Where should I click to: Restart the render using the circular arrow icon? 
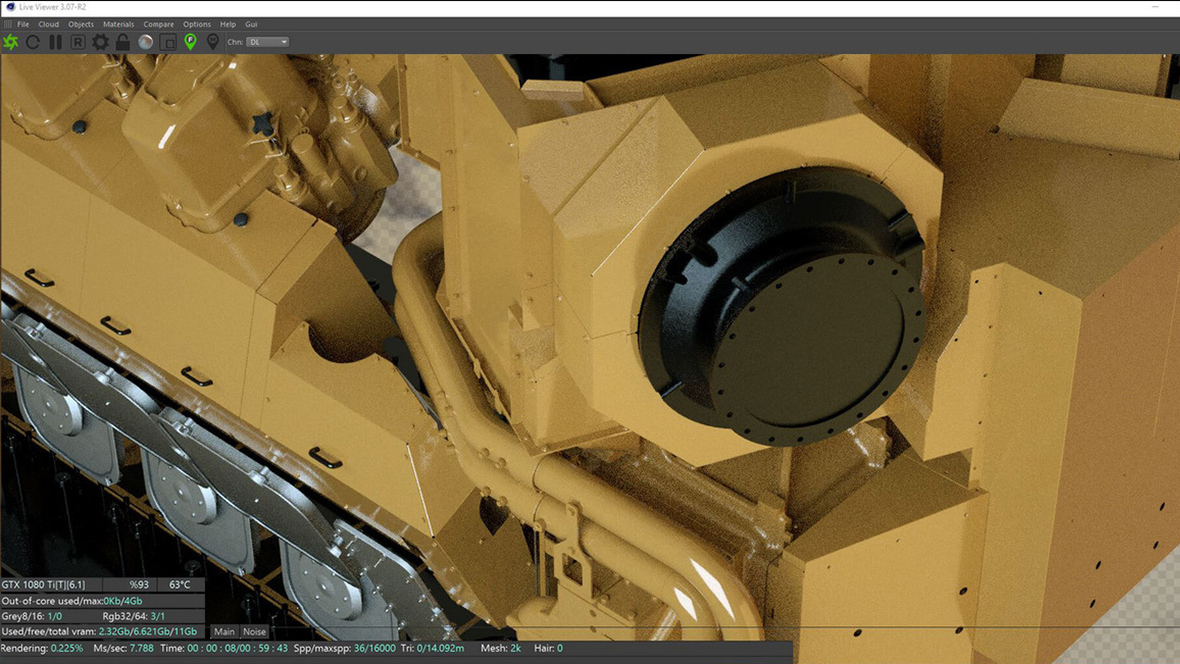point(34,42)
